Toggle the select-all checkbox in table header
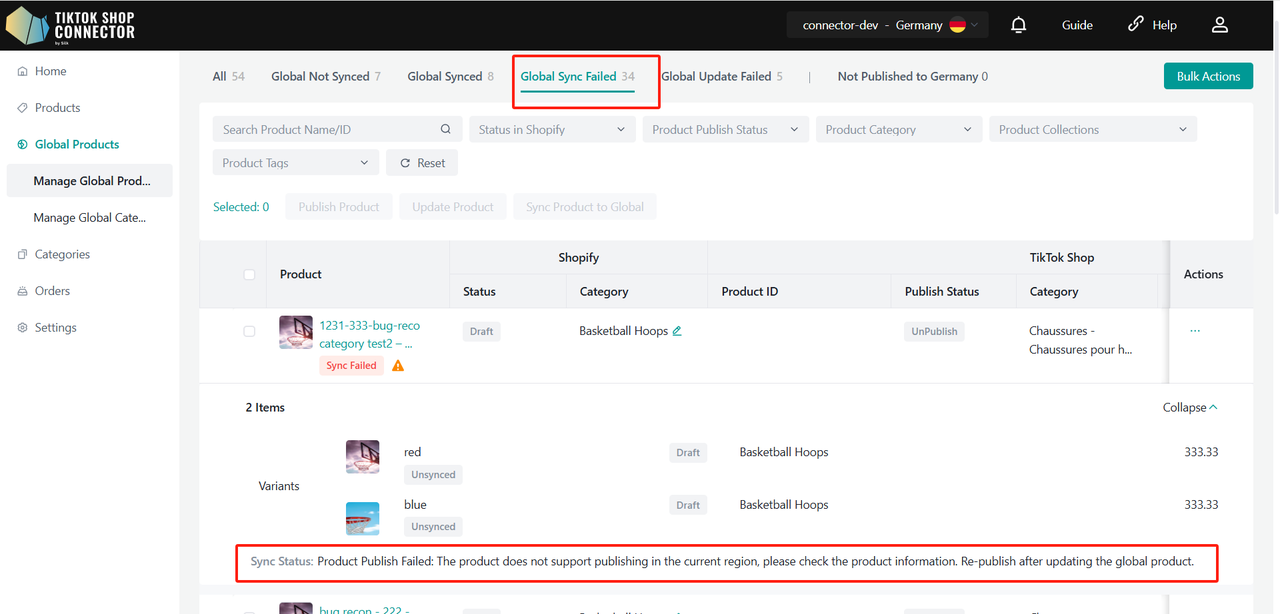This screenshot has width=1280, height=614. (249, 275)
